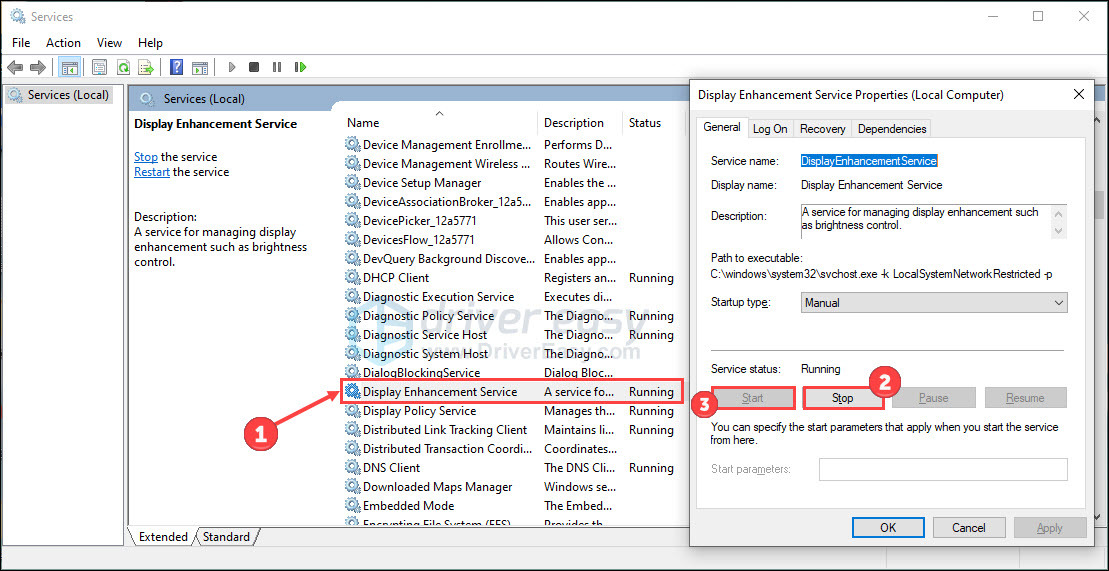Click the Name column header to sort
This screenshot has height=571, width=1109.
pos(363,123)
